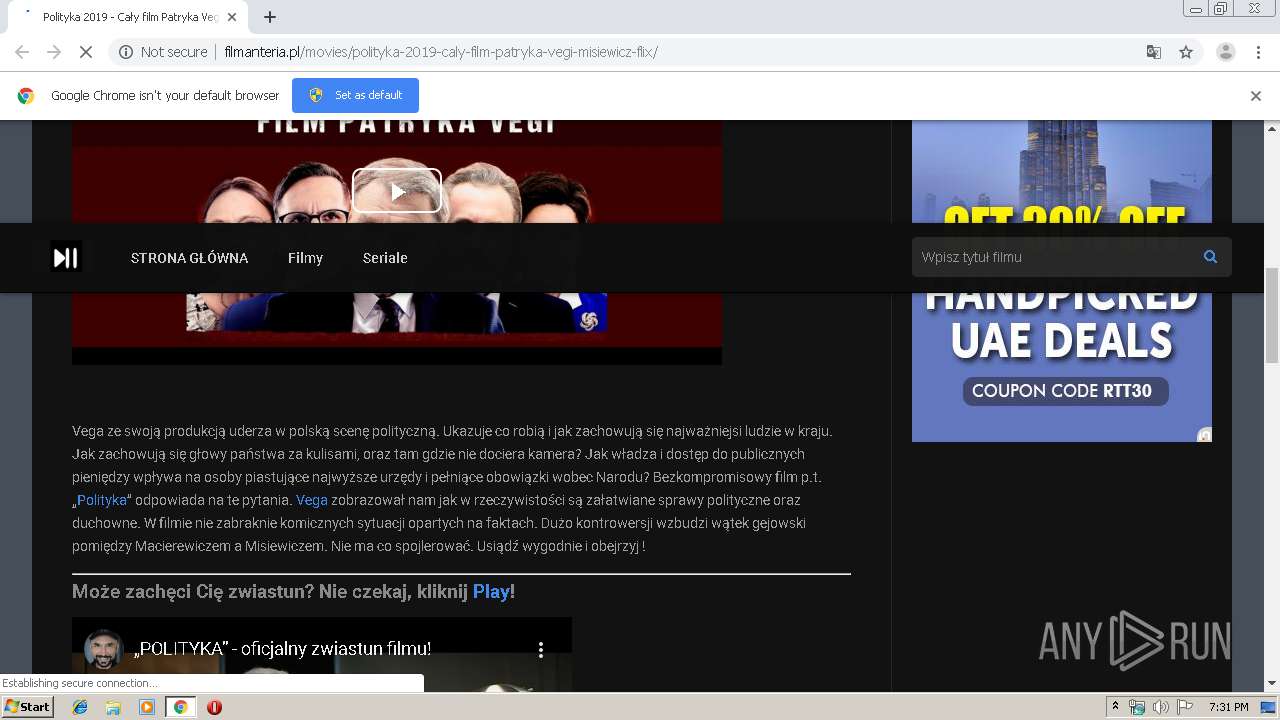This screenshot has width=1280, height=720.
Task: Play the movie with the play button
Action: 397,190
